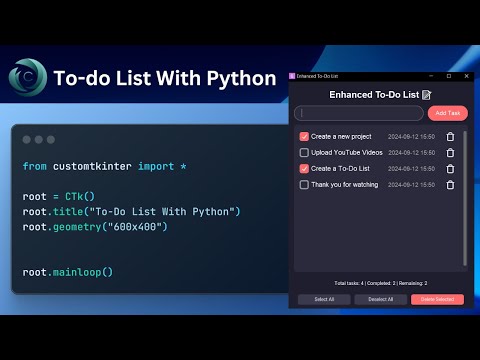Click the 'Upload YouTube Videos' task text
Screen dimensions: 480x360
tap(347, 153)
